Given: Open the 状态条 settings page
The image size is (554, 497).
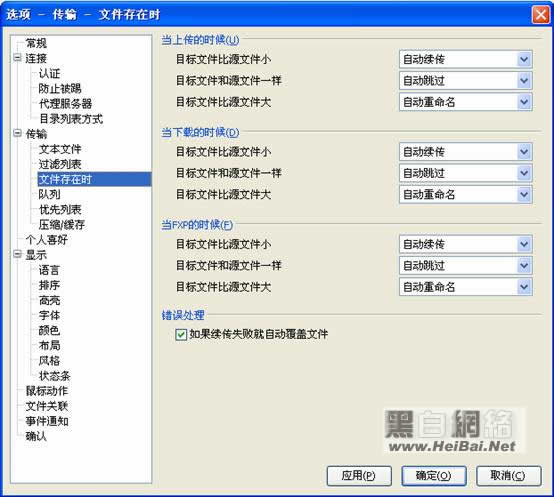Looking at the screenshot, I should click(x=55, y=376).
